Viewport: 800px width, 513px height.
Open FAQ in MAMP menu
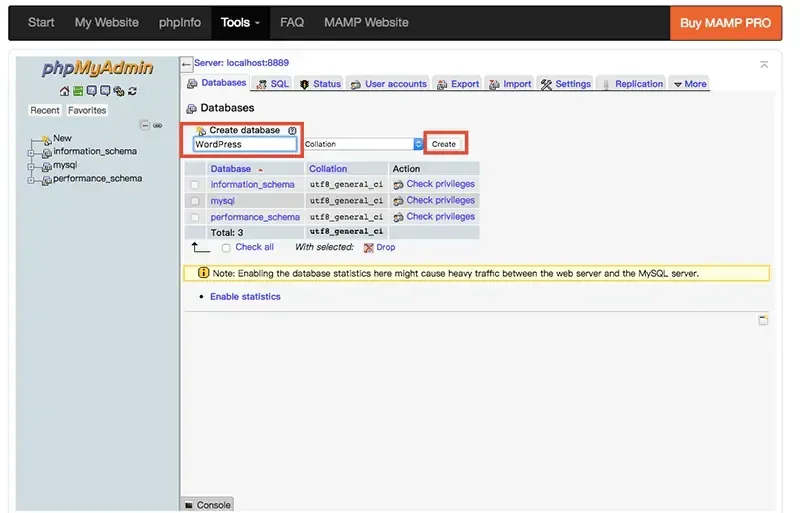(x=292, y=22)
